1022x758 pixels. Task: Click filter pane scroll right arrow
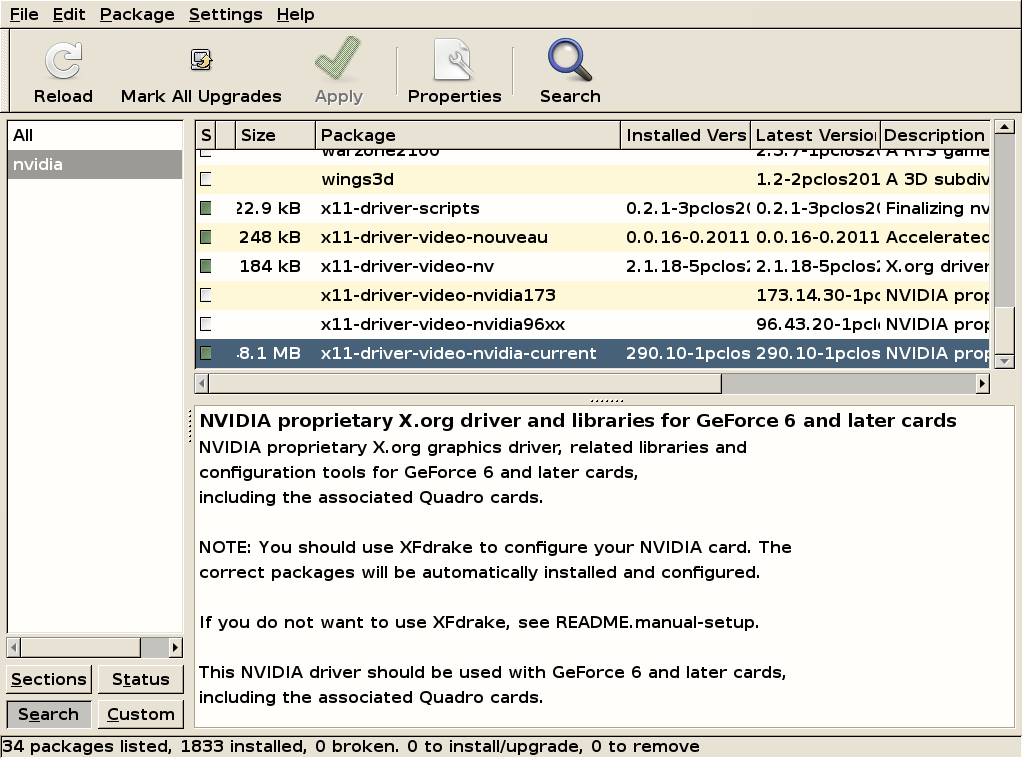coord(175,647)
